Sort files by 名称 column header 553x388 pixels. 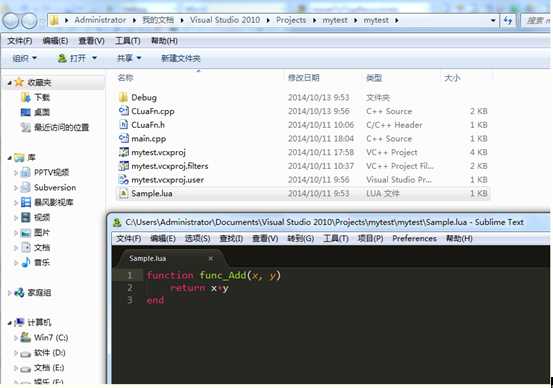click(x=125, y=78)
